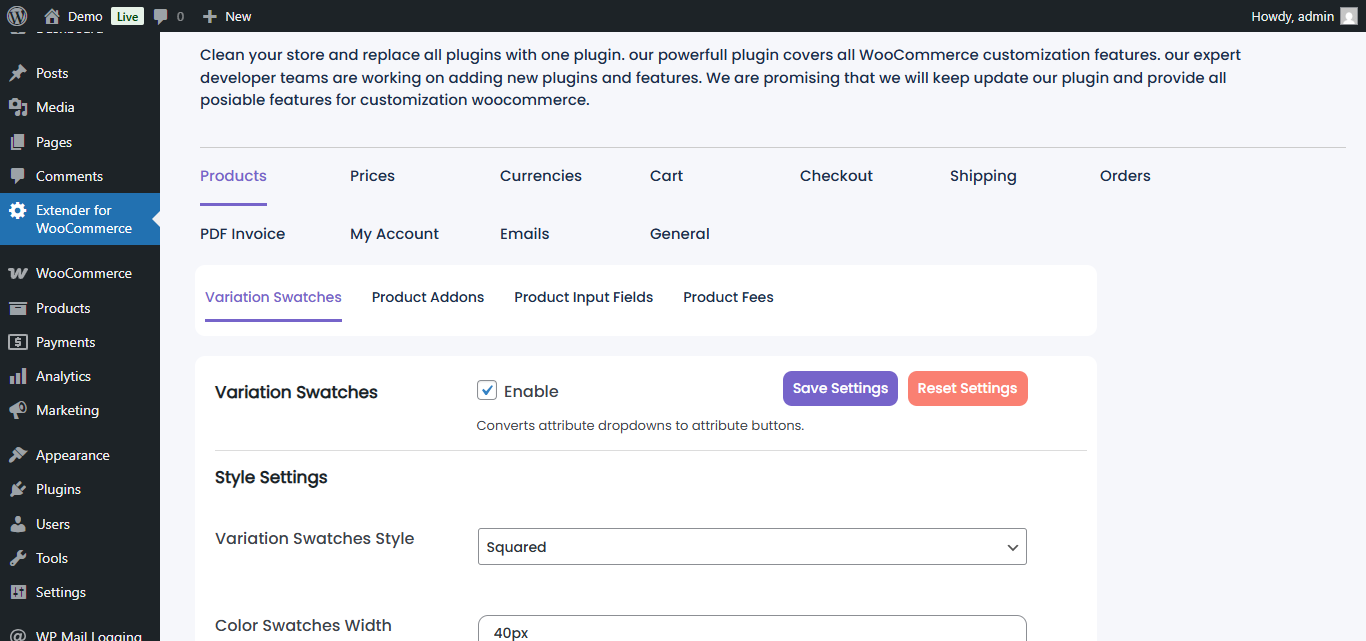Image resolution: width=1366 pixels, height=641 pixels.
Task: Click the WordPress logo icon
Action: [x=17, y=16]
